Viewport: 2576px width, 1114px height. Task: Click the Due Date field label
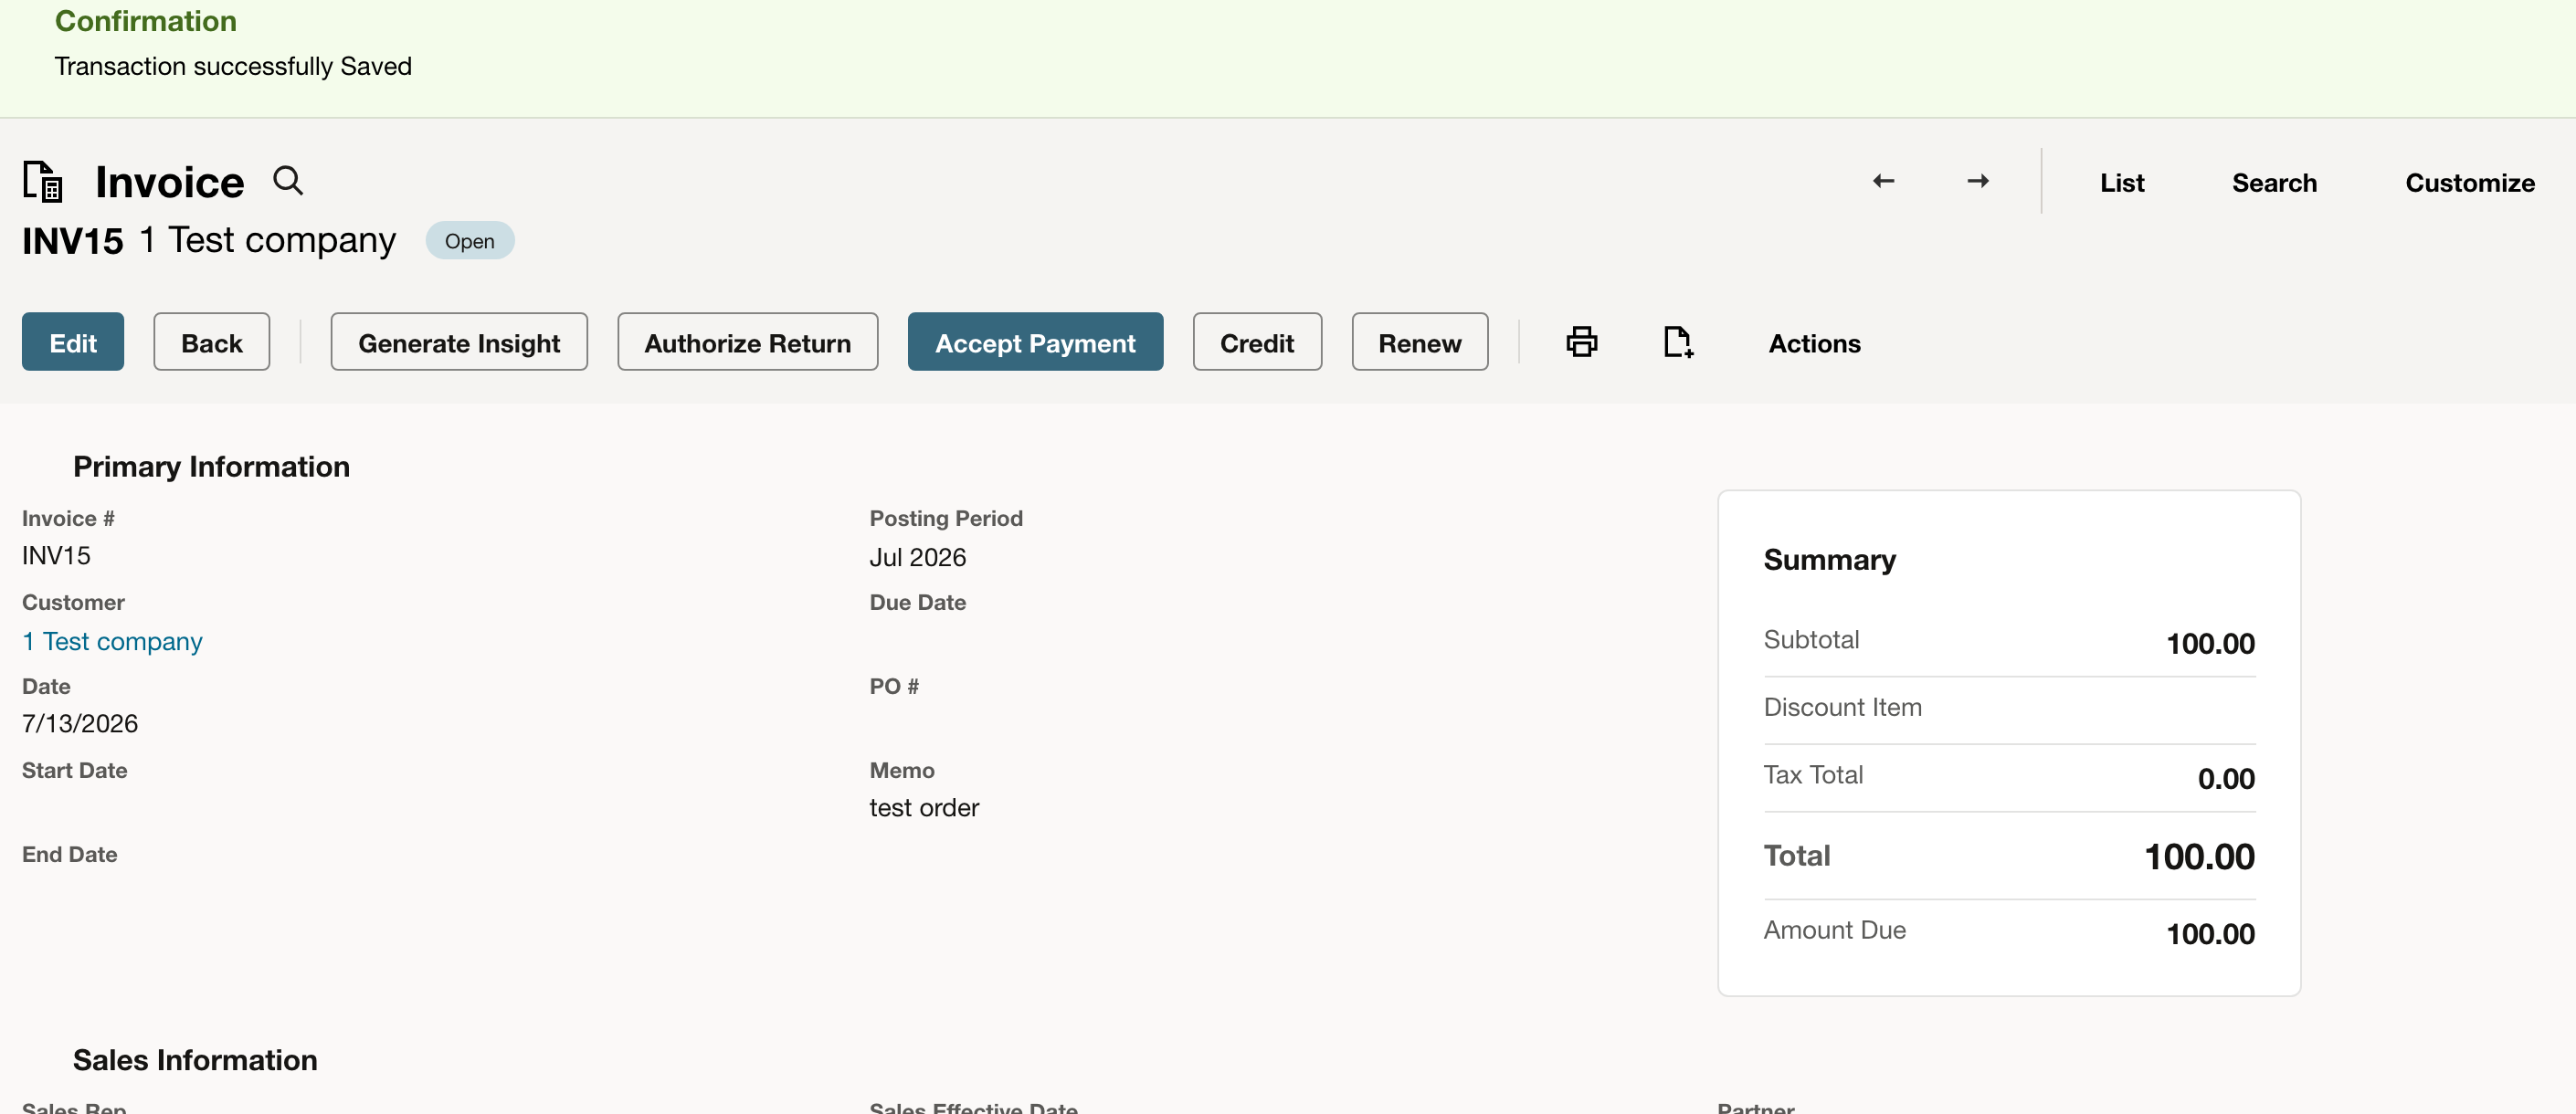(917, 602)
